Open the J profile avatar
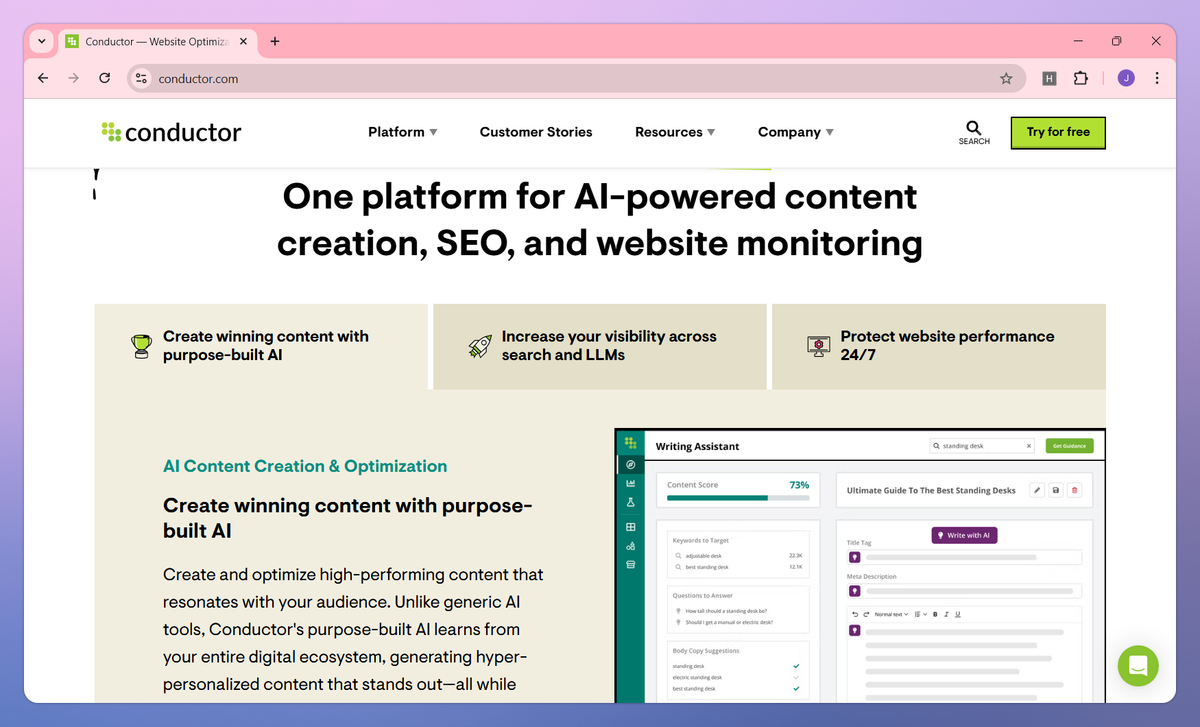Image resolution: width=1200 pixels, height=727 pixels. 1126,78
